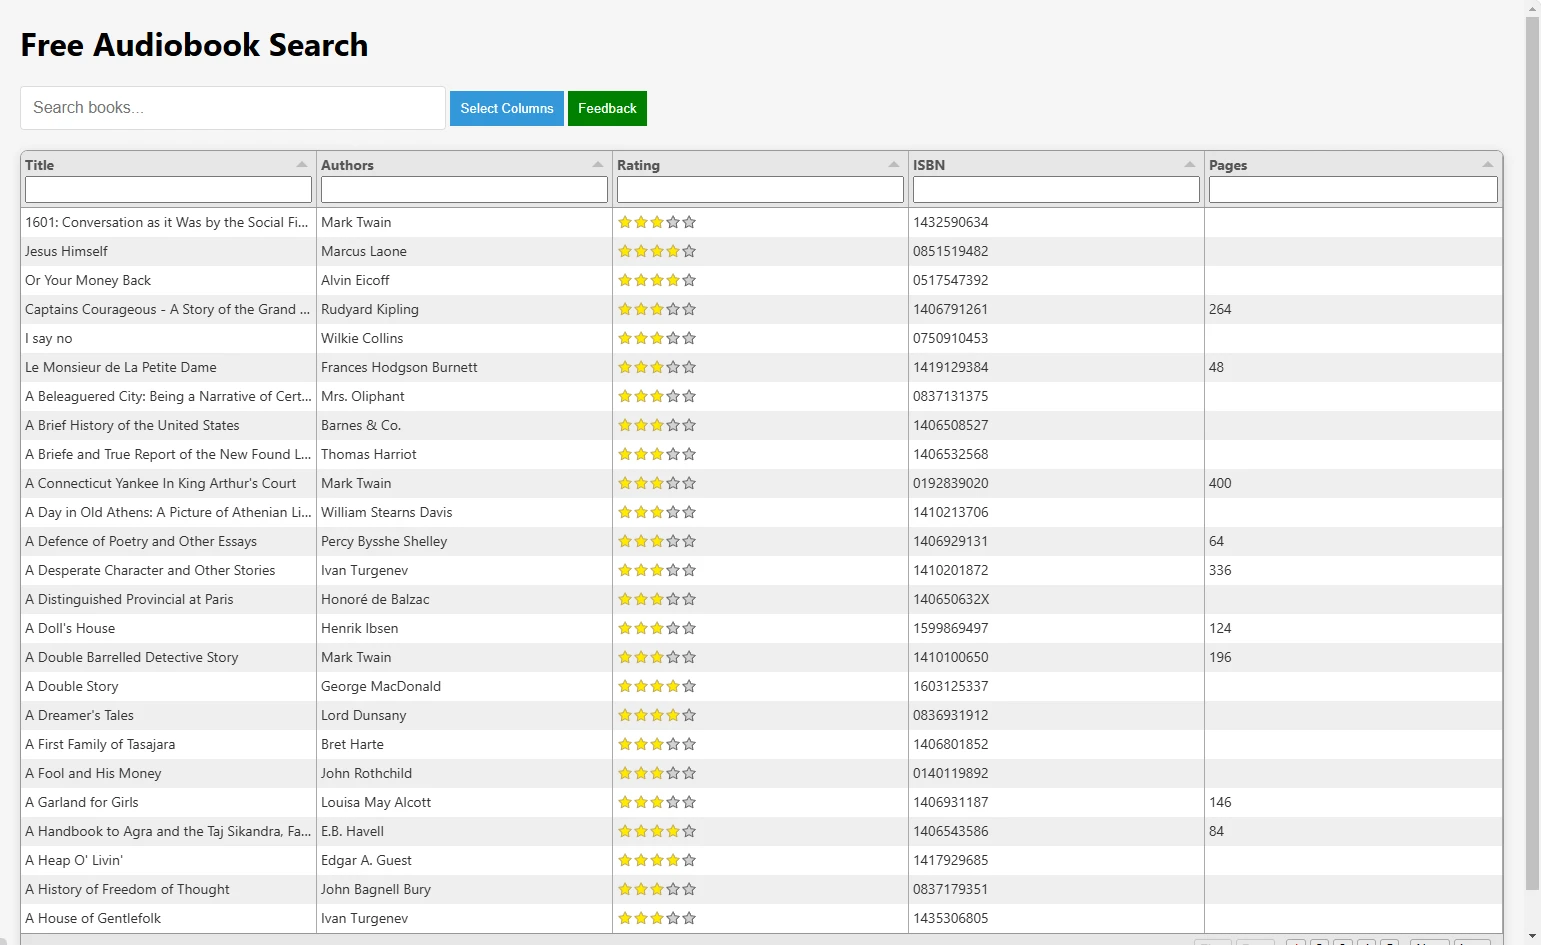The image size is (1541, 945).
Task: Focus the Search books field
Action: (232, 108)
